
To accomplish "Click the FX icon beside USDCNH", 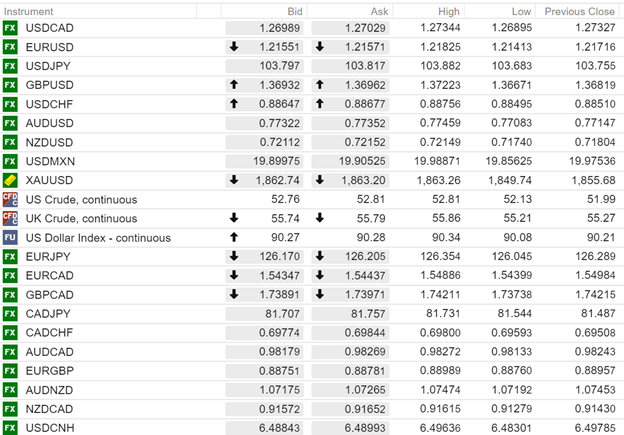I will coord(10,427).
